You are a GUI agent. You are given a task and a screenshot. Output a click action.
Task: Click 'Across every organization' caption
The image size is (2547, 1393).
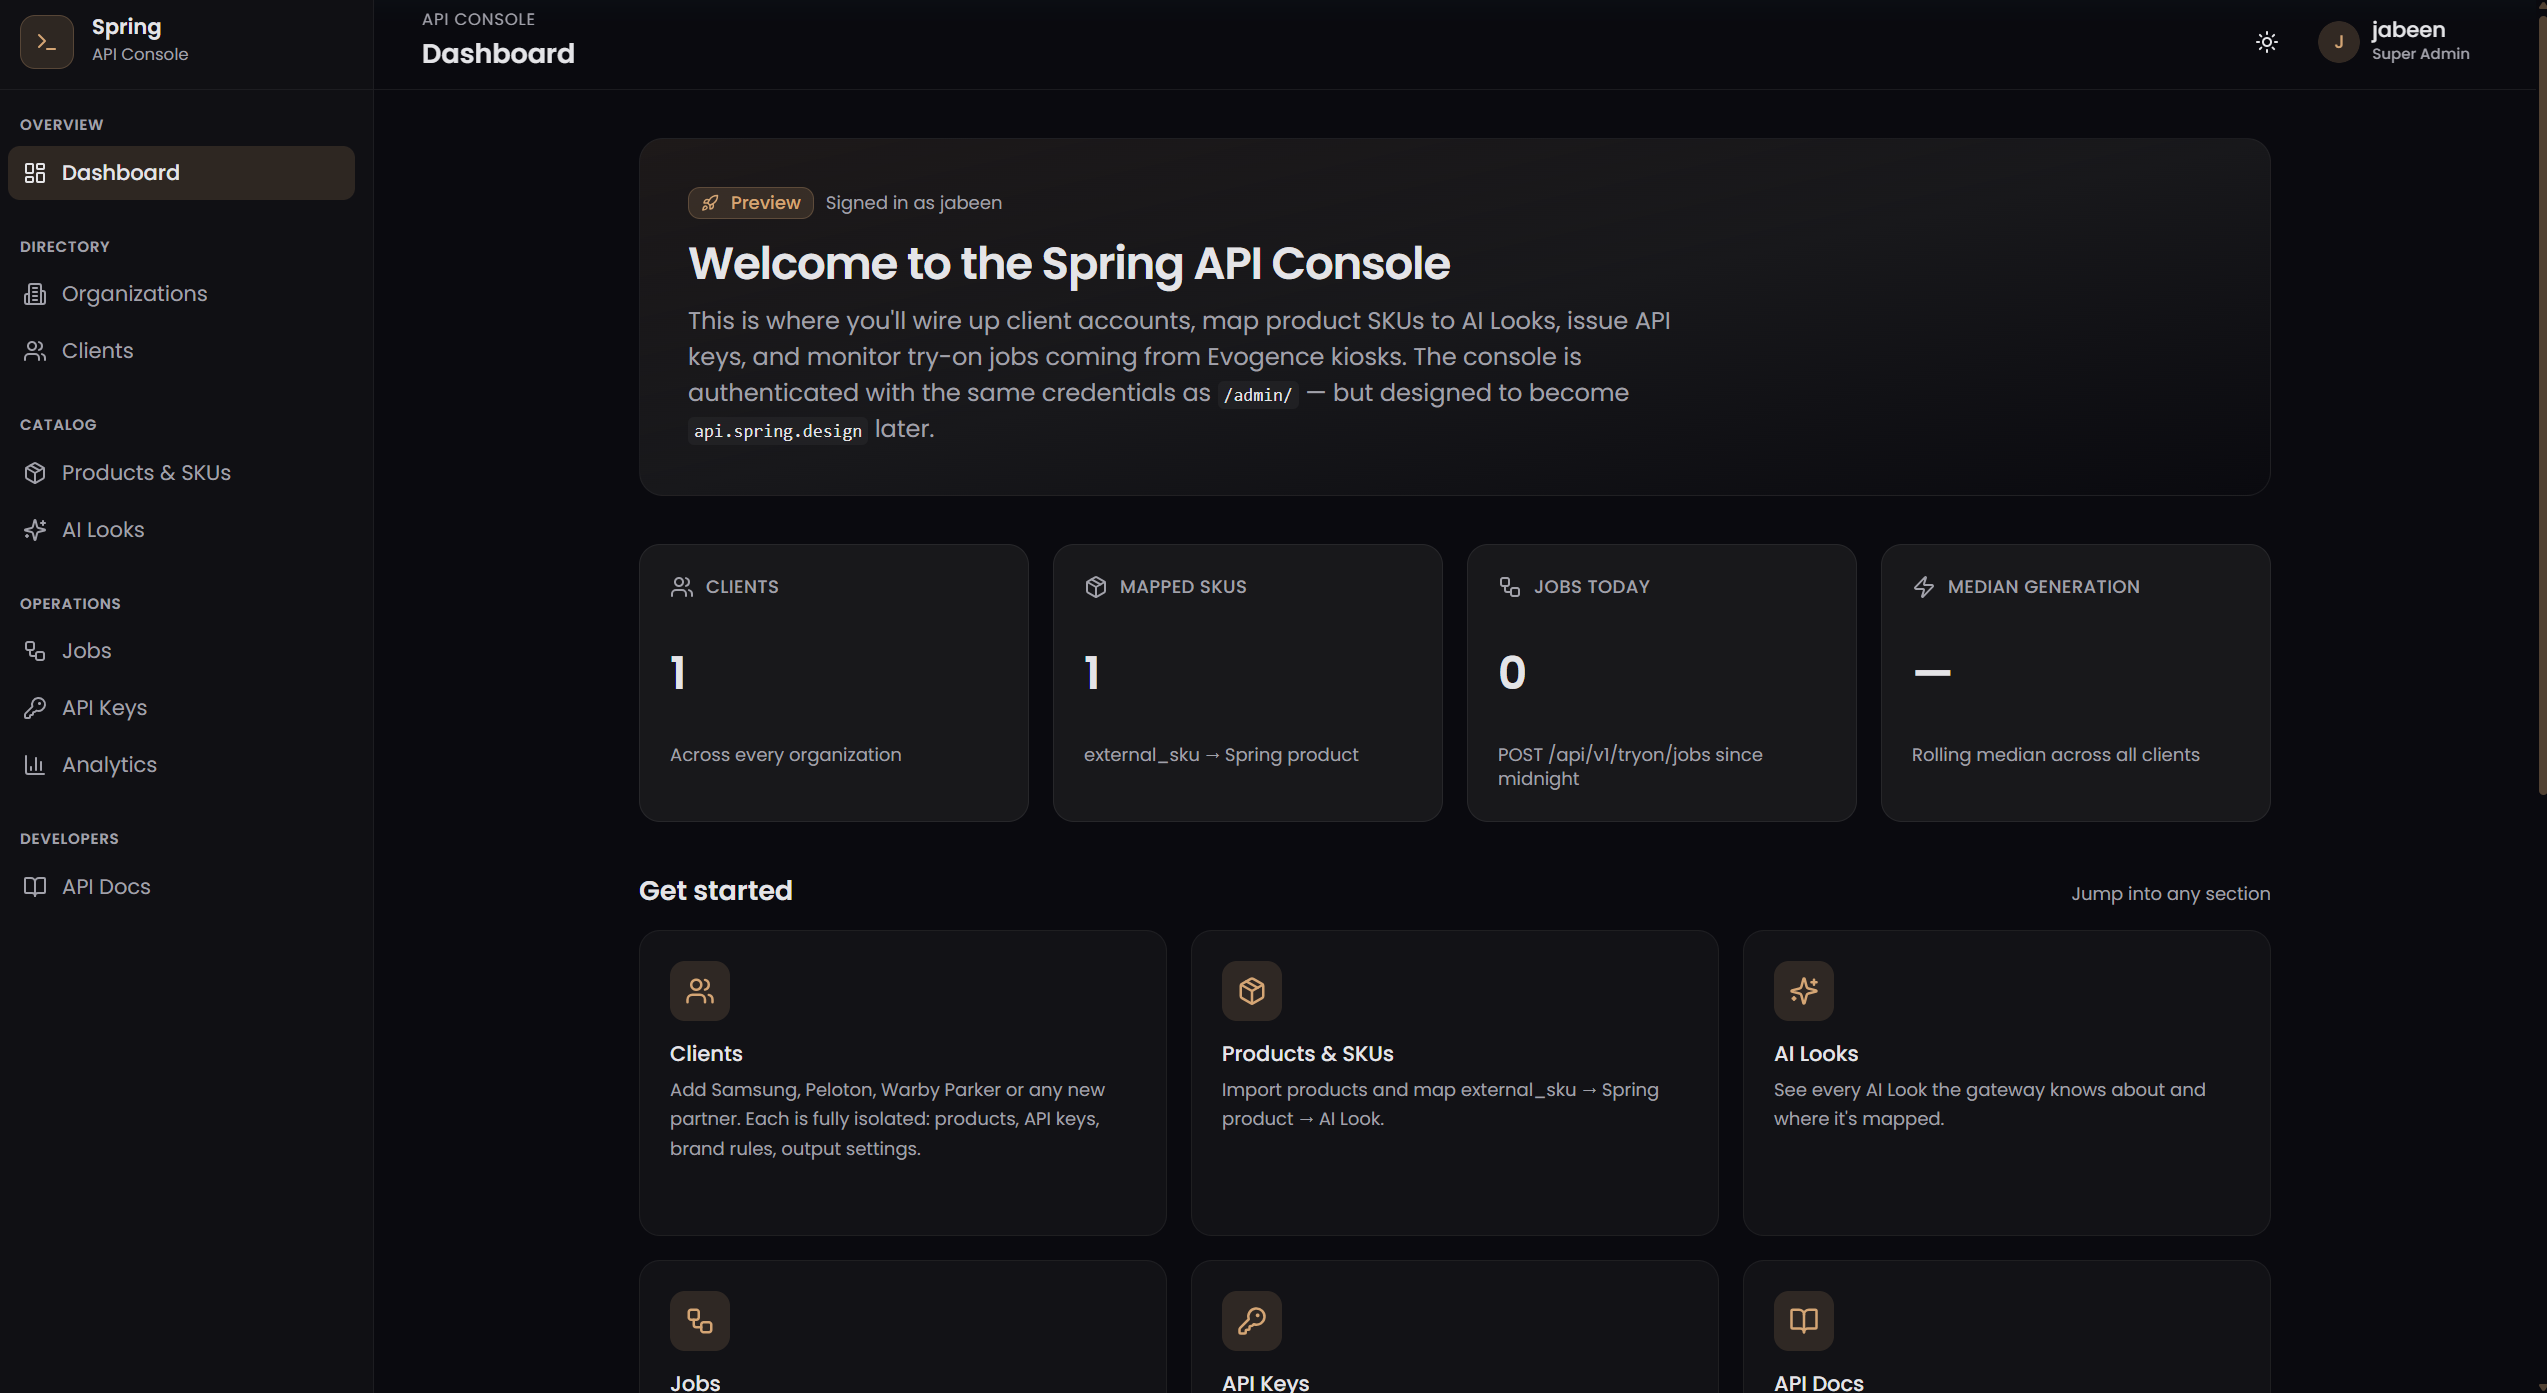(x=785, y=755)
